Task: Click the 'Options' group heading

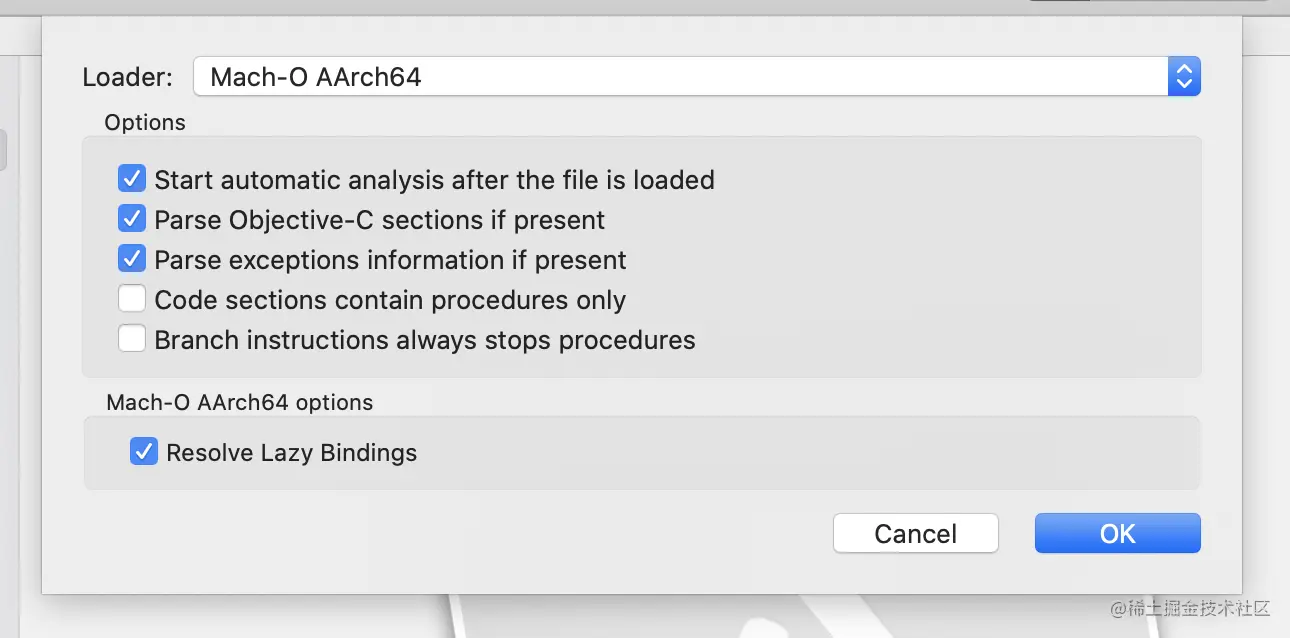Action: (x=145, y=122)
